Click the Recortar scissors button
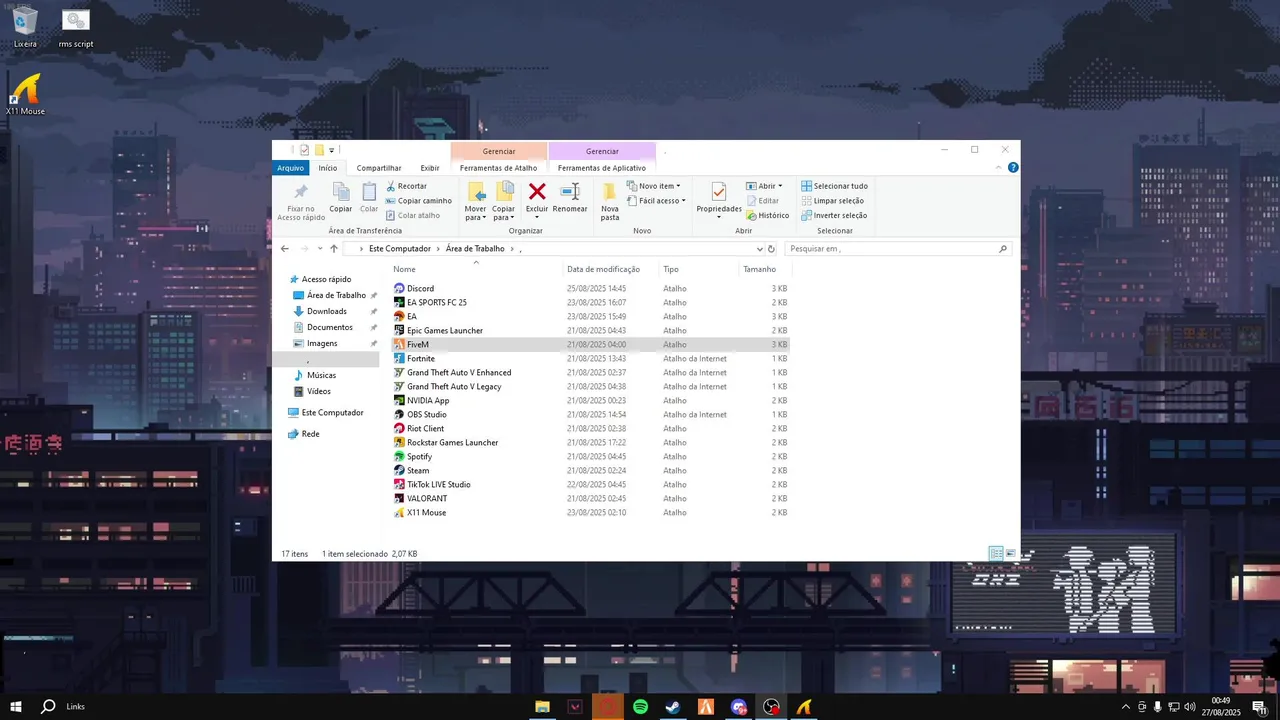Viewport: 1280px width, 720px height. pyautogui.click(x=406, y=186)
